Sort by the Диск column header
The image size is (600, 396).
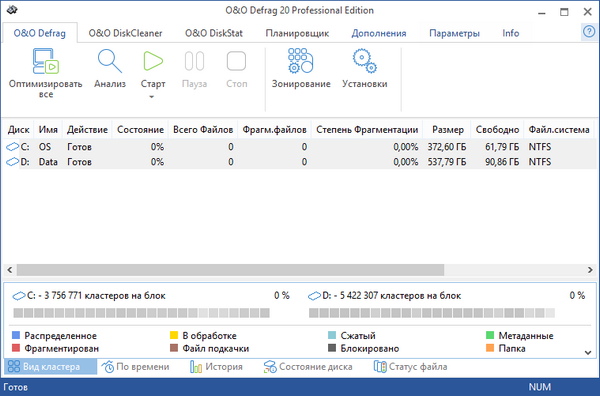pos(19,130)
